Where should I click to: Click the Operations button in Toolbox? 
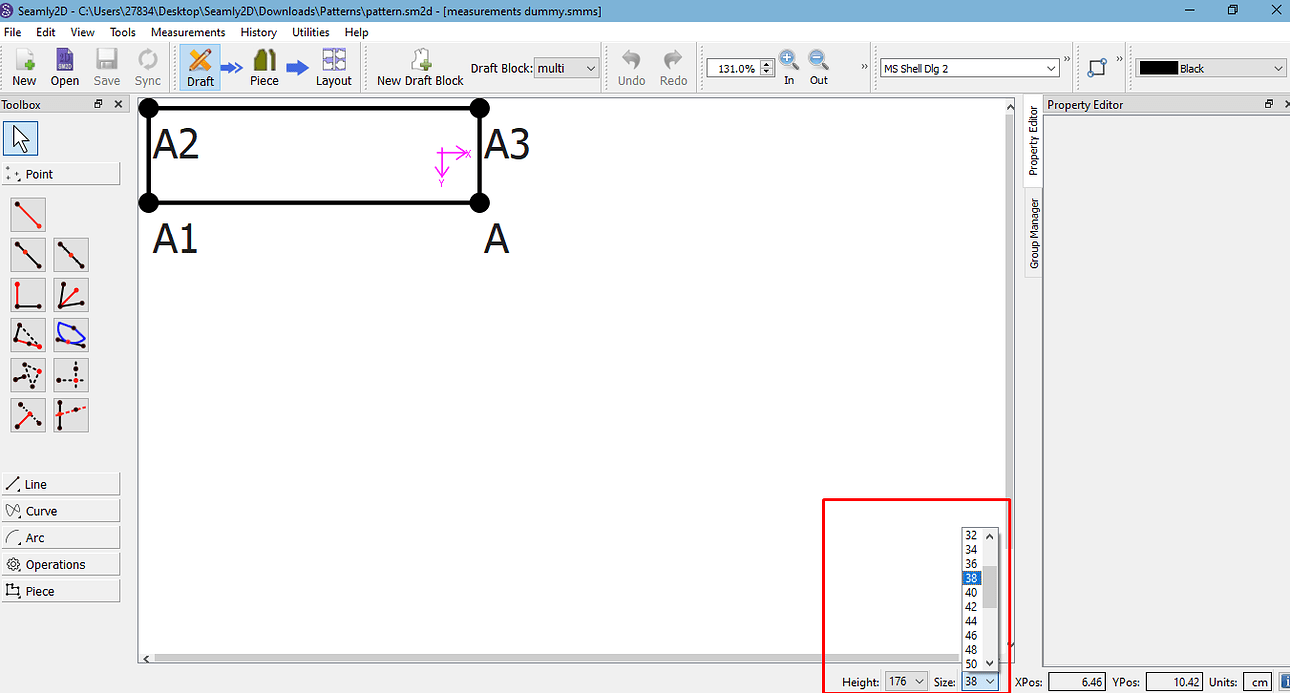(61, 565)
